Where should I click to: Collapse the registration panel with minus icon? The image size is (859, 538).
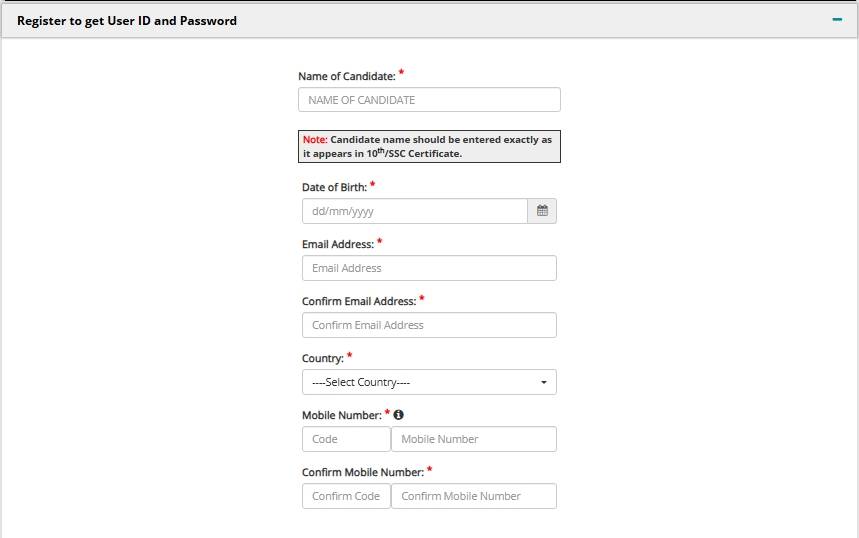pos(837,20)
